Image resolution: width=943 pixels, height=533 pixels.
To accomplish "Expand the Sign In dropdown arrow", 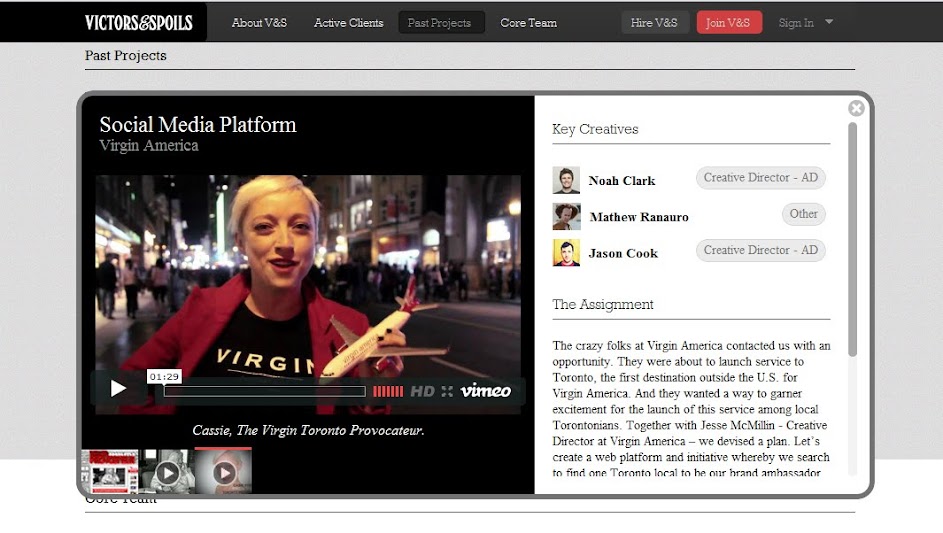I will 829,22.
